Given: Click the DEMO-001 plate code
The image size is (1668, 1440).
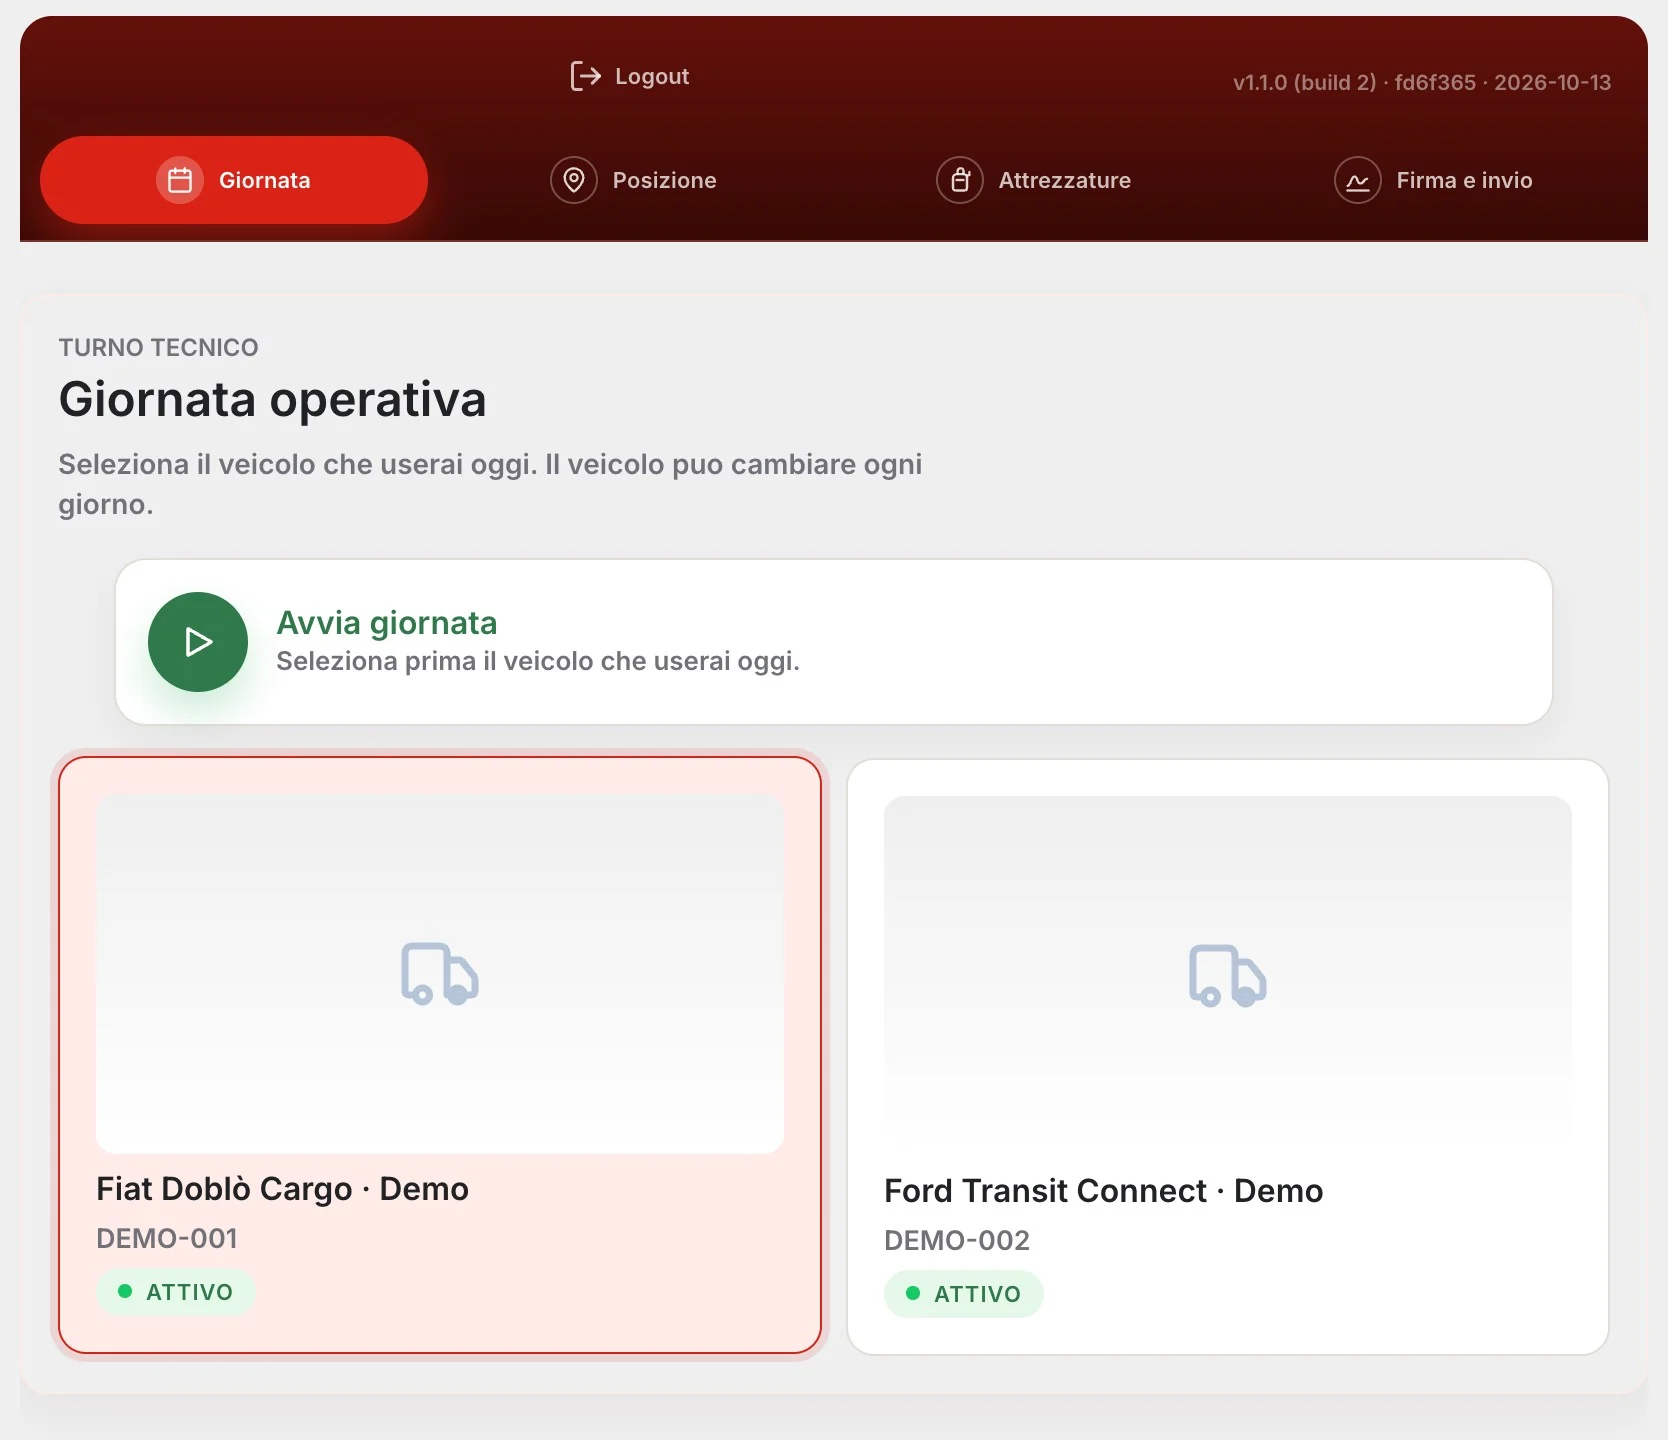Looking at the screenshot, I should click(x=167, y=1238).
